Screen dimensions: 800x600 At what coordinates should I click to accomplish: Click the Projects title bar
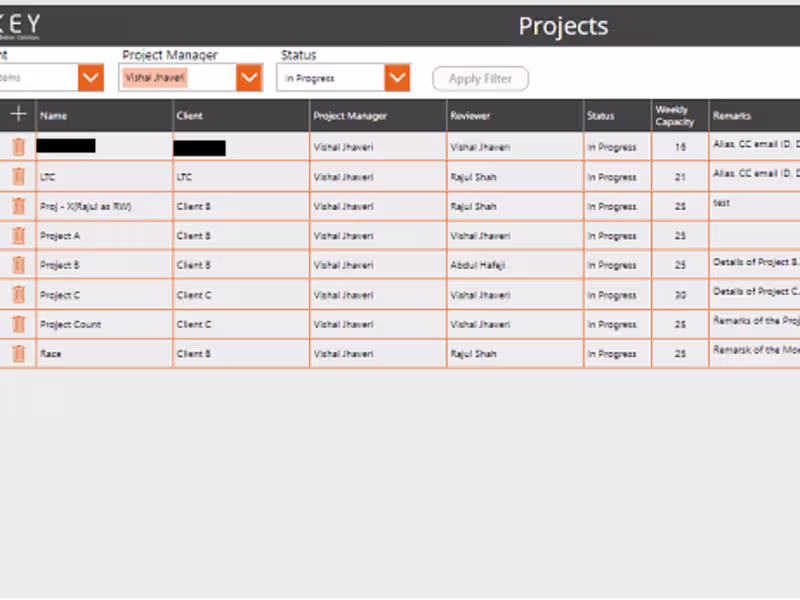click(563, 25)
